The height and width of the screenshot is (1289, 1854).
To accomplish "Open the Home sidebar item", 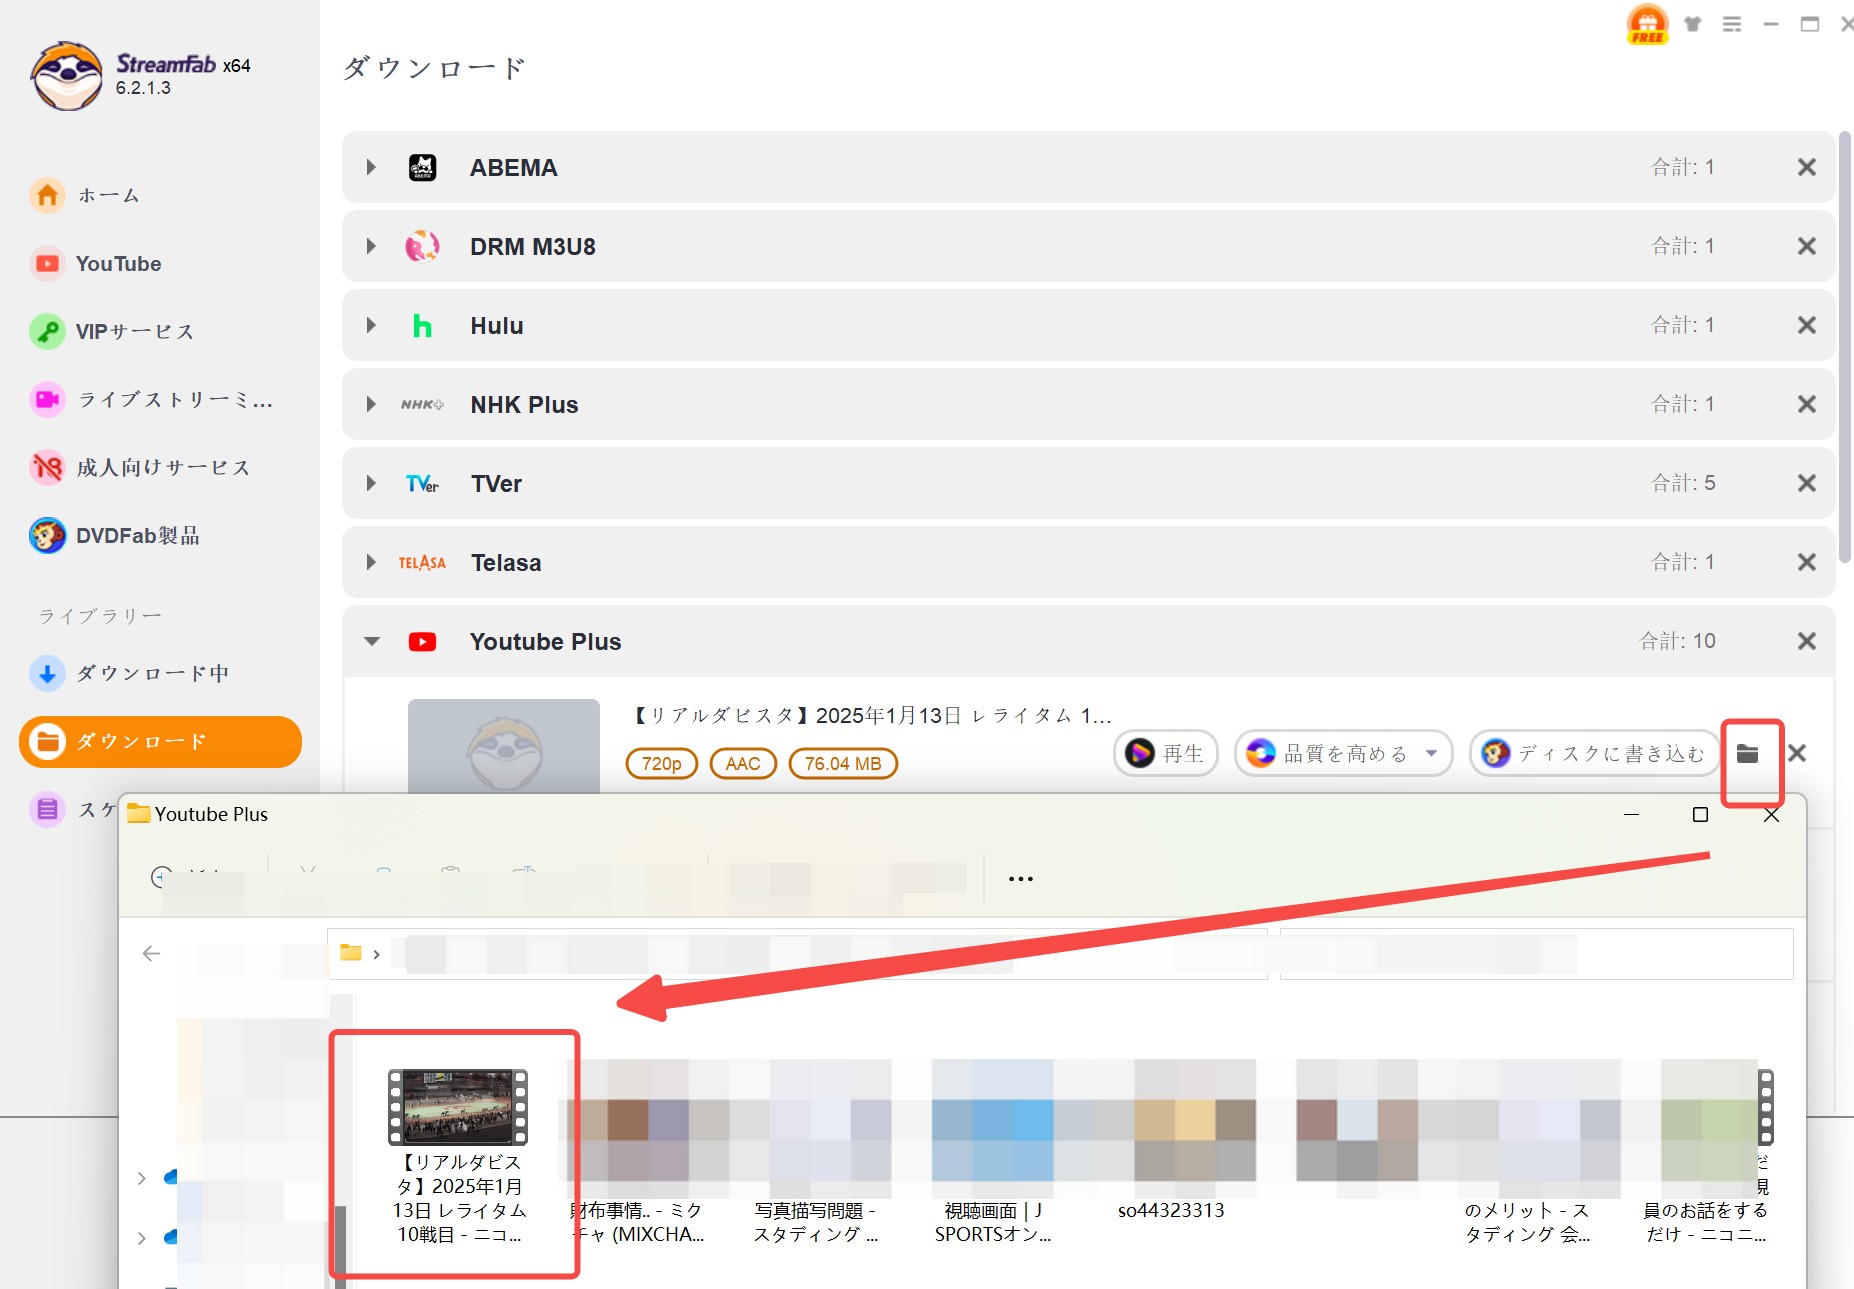I will tap(85, 195).
